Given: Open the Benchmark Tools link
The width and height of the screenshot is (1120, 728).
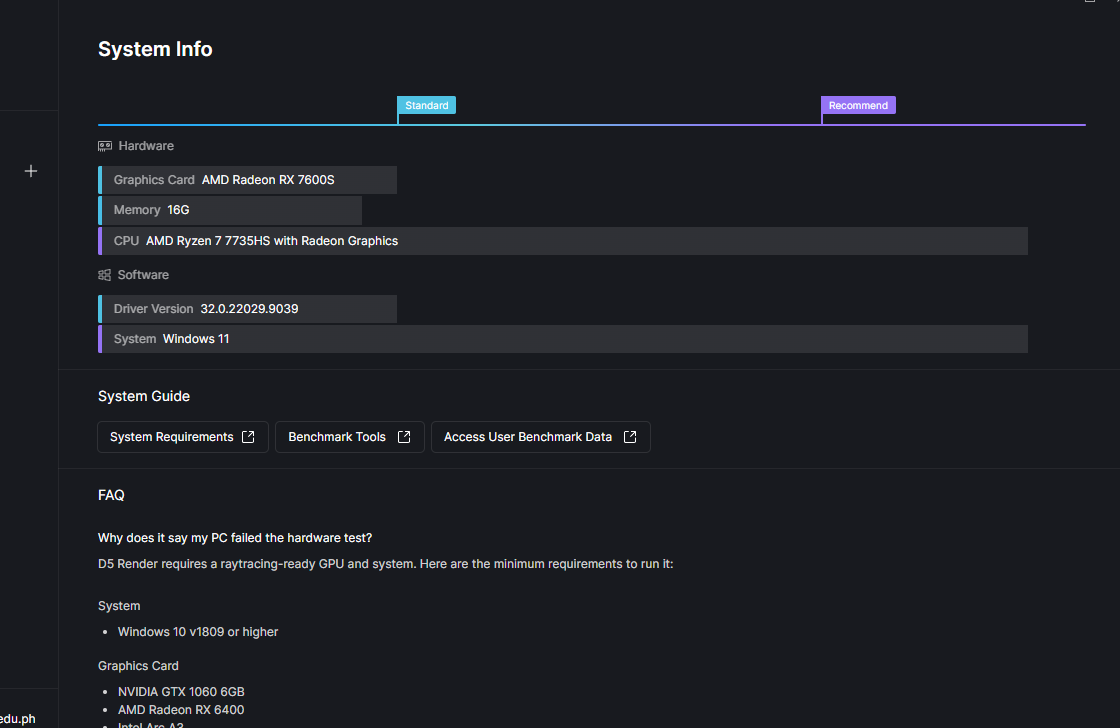Looking at the screenshot, I should pos(337,437).
